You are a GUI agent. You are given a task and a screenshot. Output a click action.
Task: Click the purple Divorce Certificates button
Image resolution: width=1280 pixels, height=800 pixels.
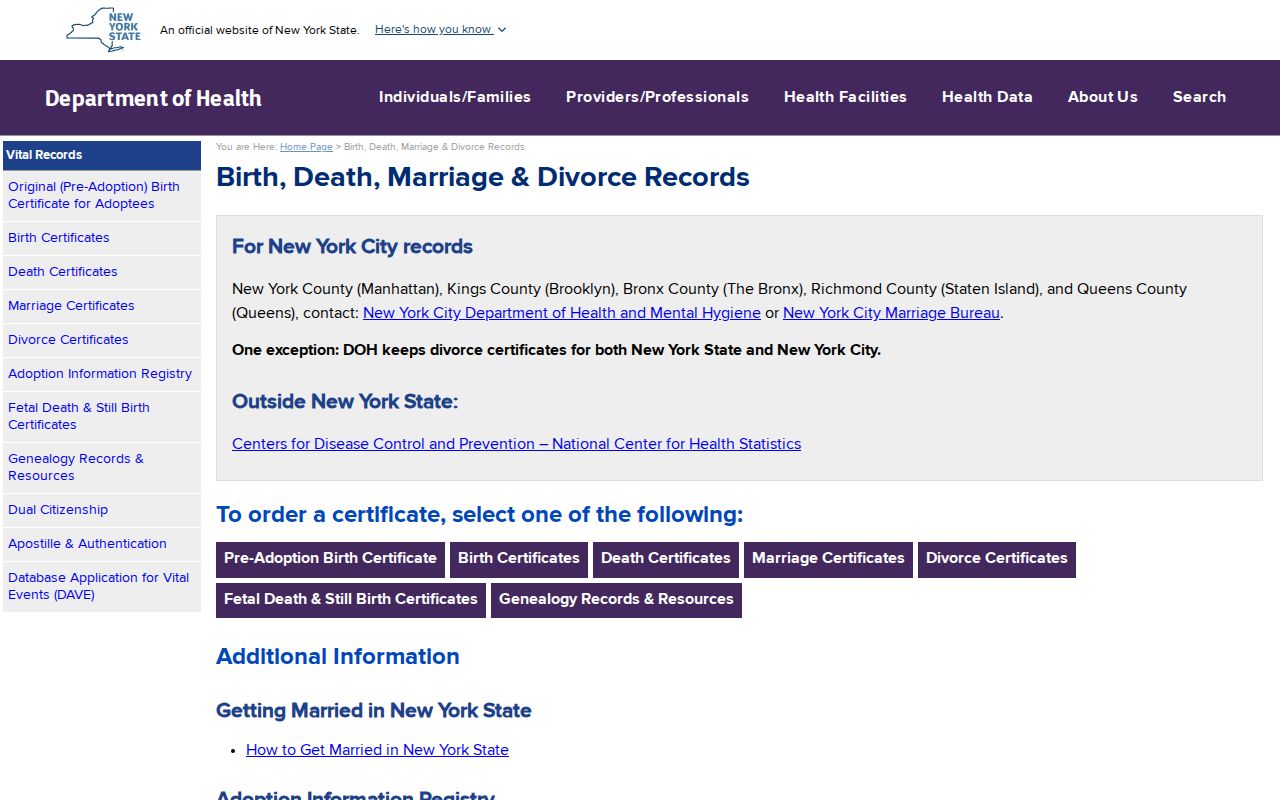click(x=997, y=559)
